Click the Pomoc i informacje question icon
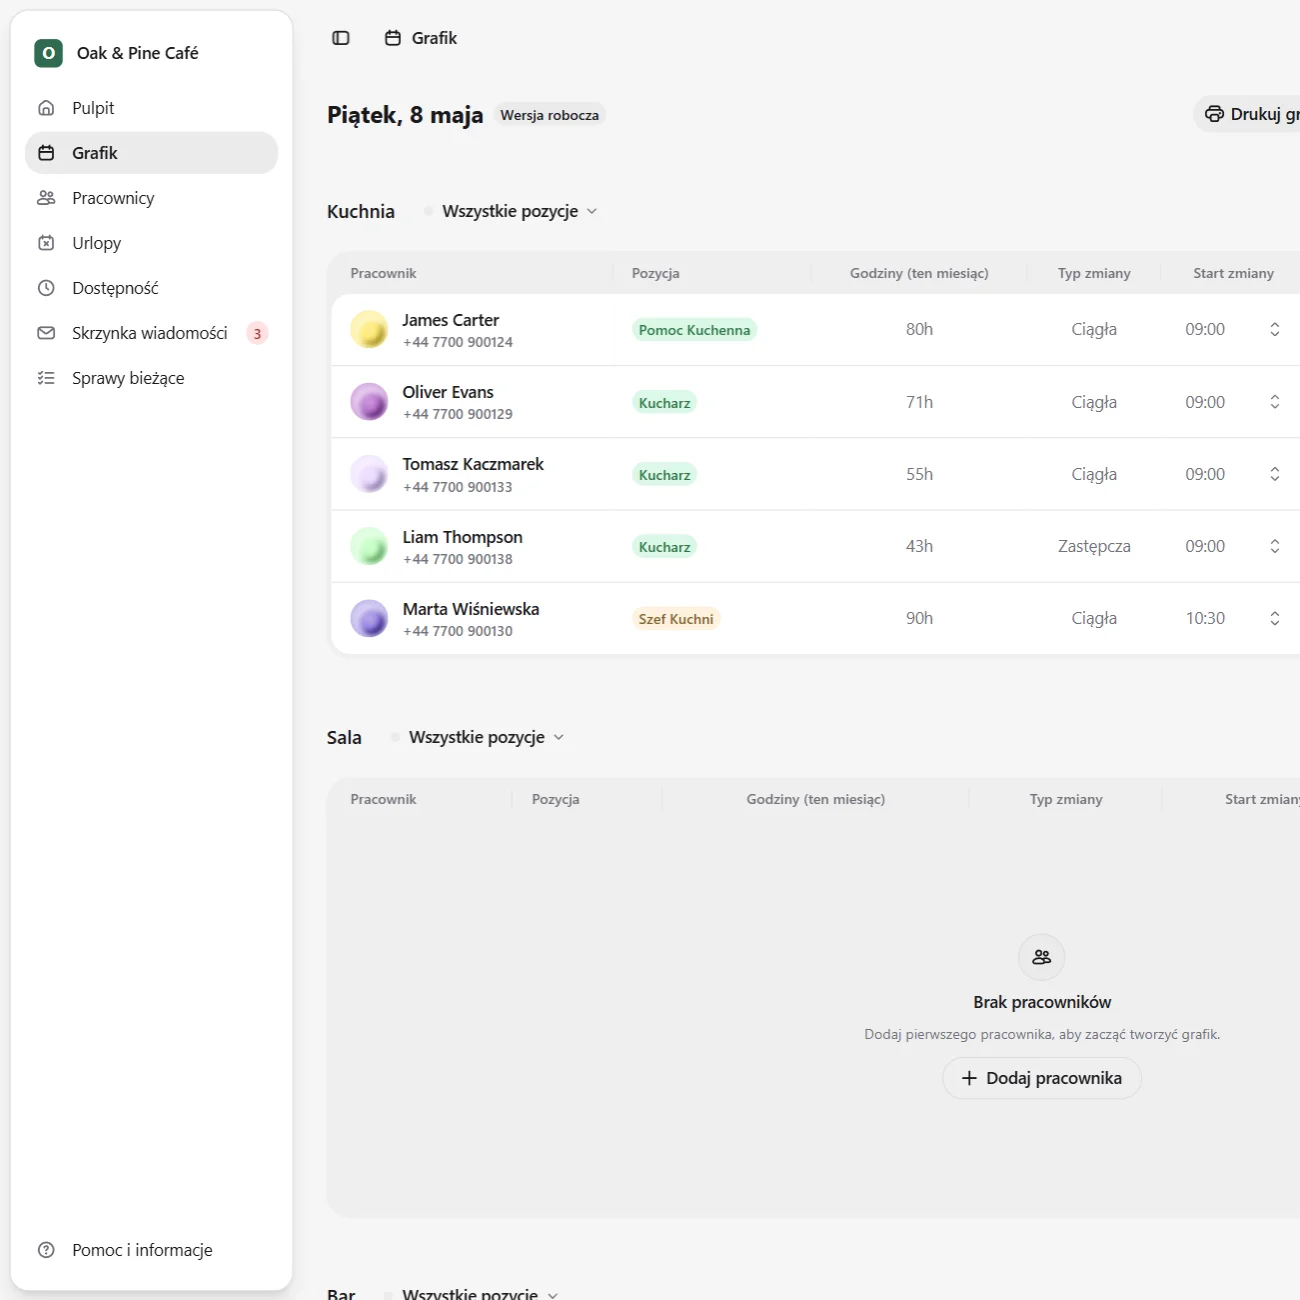The width and height of the screenshot is (1300, 1300). [x=46, y=1250]
